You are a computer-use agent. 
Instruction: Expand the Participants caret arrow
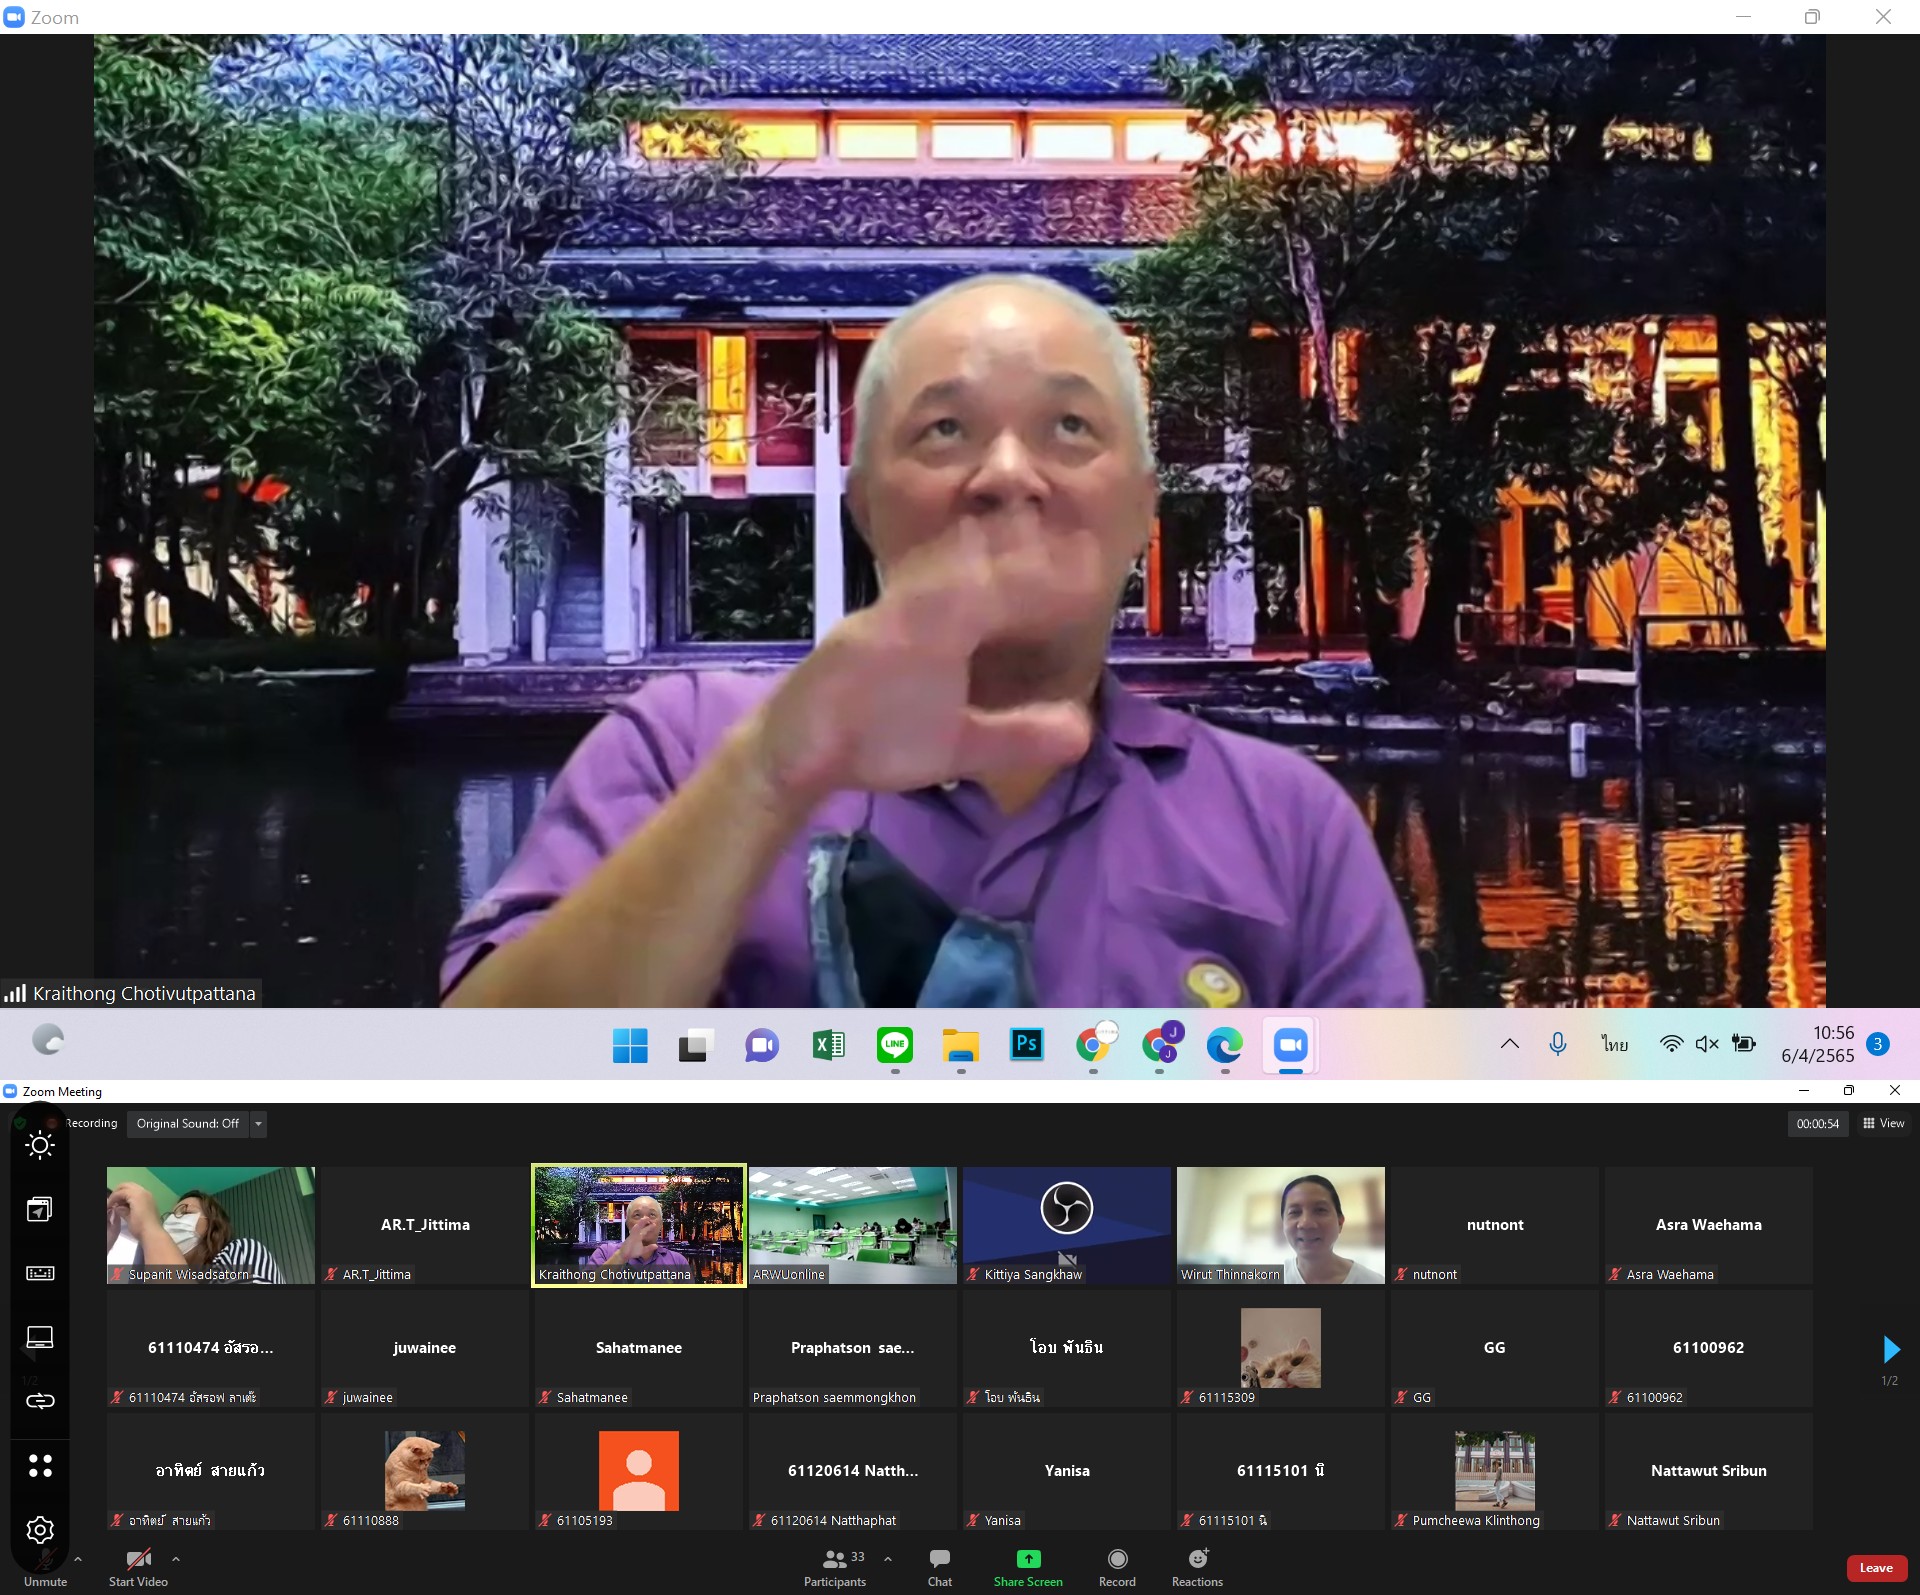[888, 1558]
